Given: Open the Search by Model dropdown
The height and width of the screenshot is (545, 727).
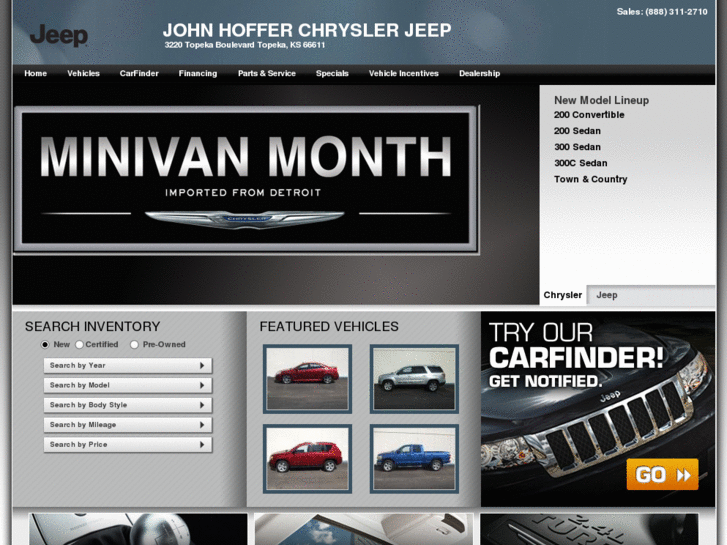Looking at the screenshot, I should point(128,385).
